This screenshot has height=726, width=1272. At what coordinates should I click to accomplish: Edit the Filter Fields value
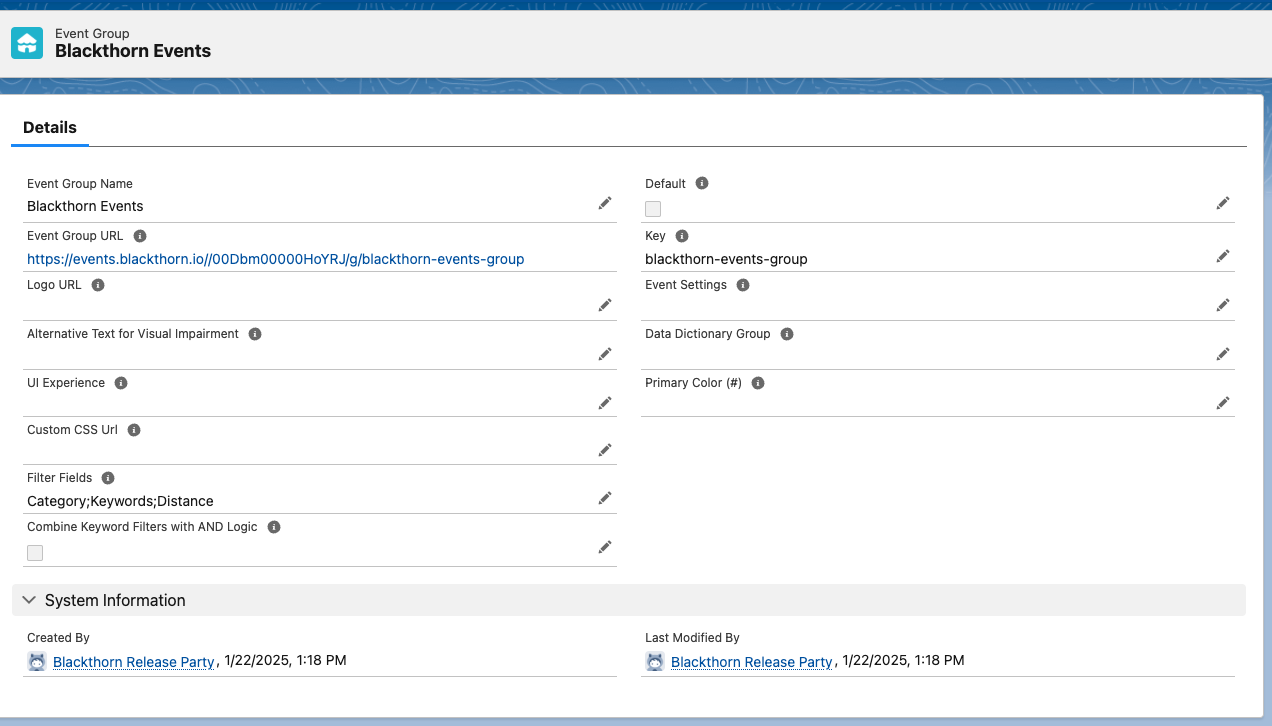pyautogui.click(x=605, y=498)
